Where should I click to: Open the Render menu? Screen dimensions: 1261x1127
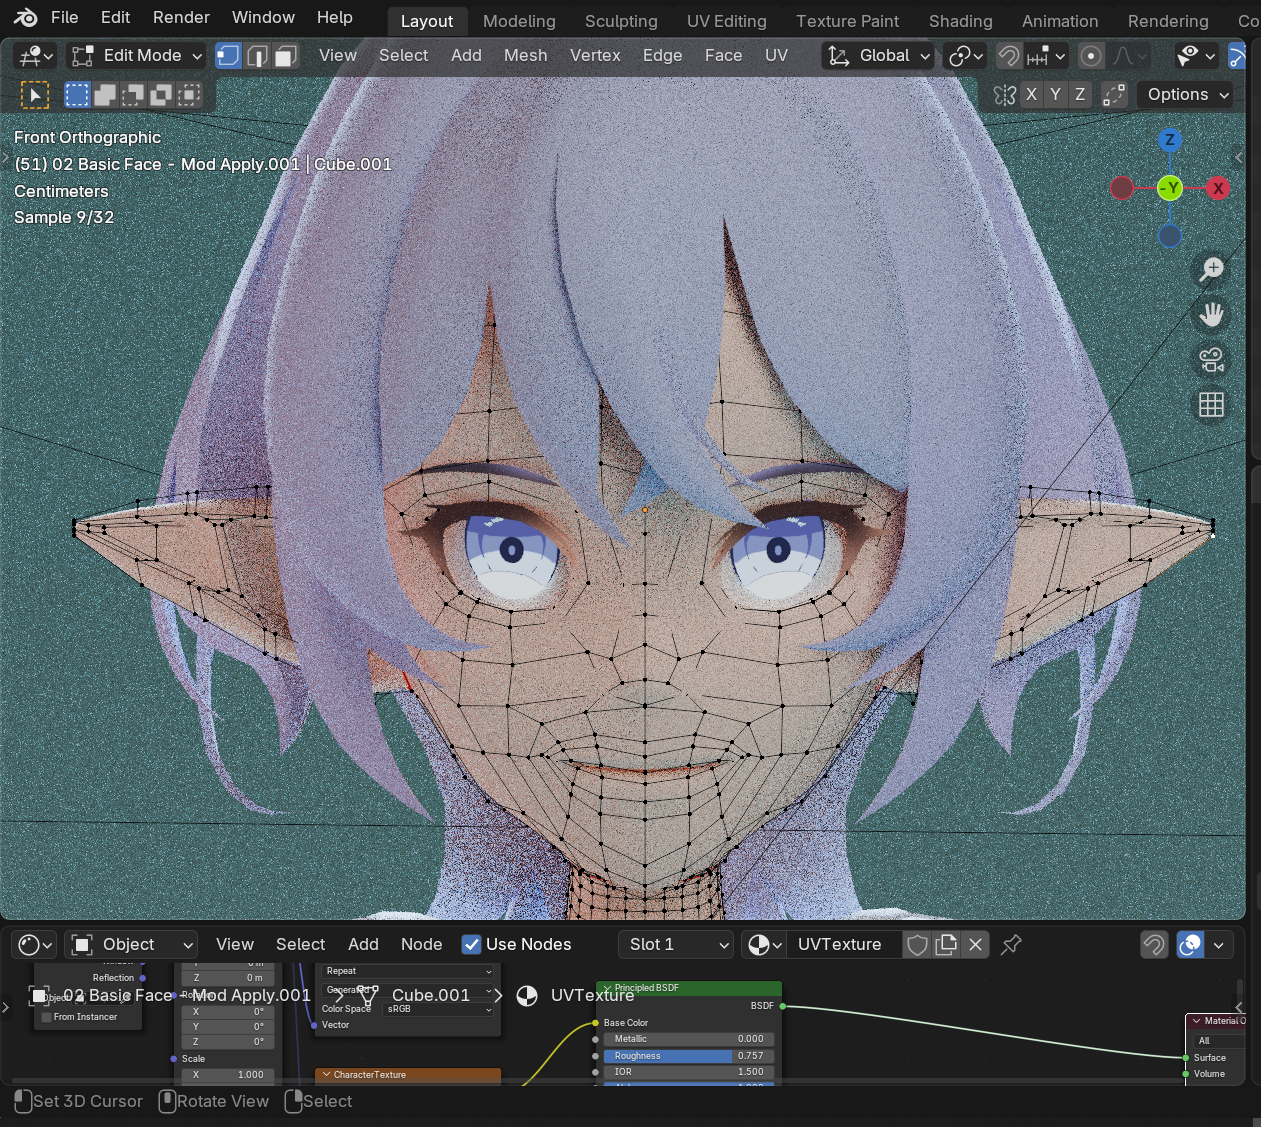coord(181,17)
